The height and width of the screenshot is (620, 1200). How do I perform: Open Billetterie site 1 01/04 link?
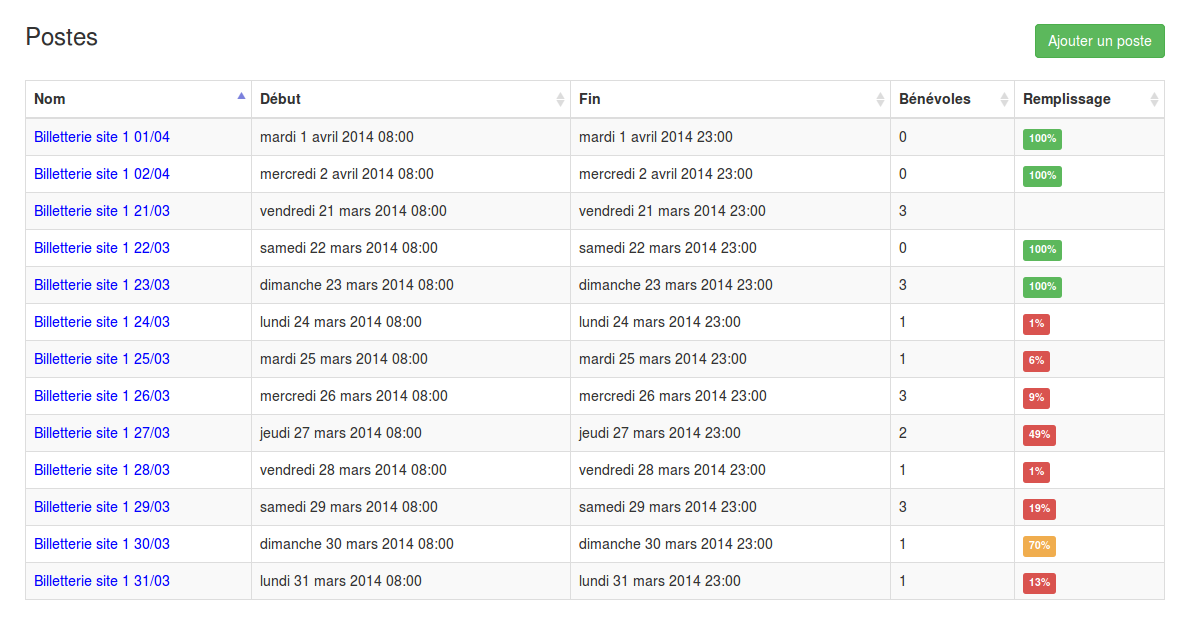102,137
